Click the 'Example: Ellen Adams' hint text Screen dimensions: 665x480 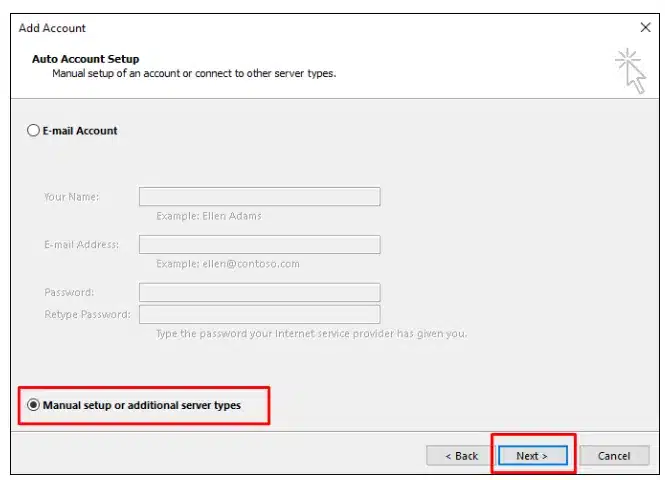click(x=209, y=216)
